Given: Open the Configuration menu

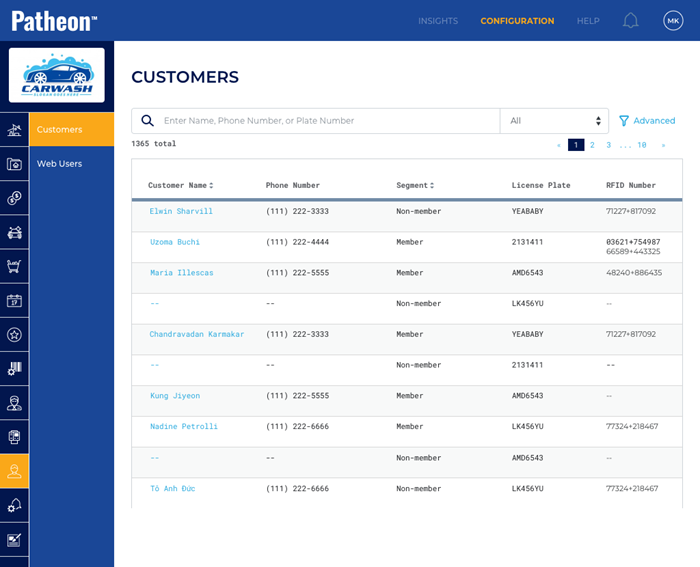Looking at the screenshot, I should 517,21.
